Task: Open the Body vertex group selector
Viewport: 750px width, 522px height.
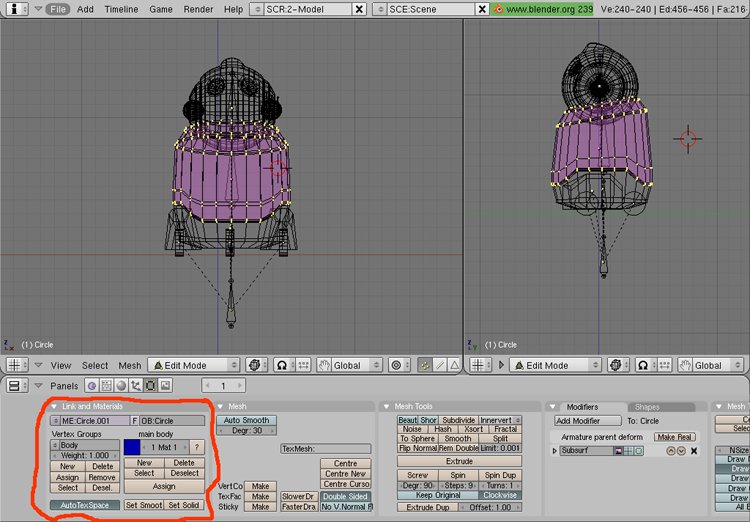Action: tap(55, 445)
